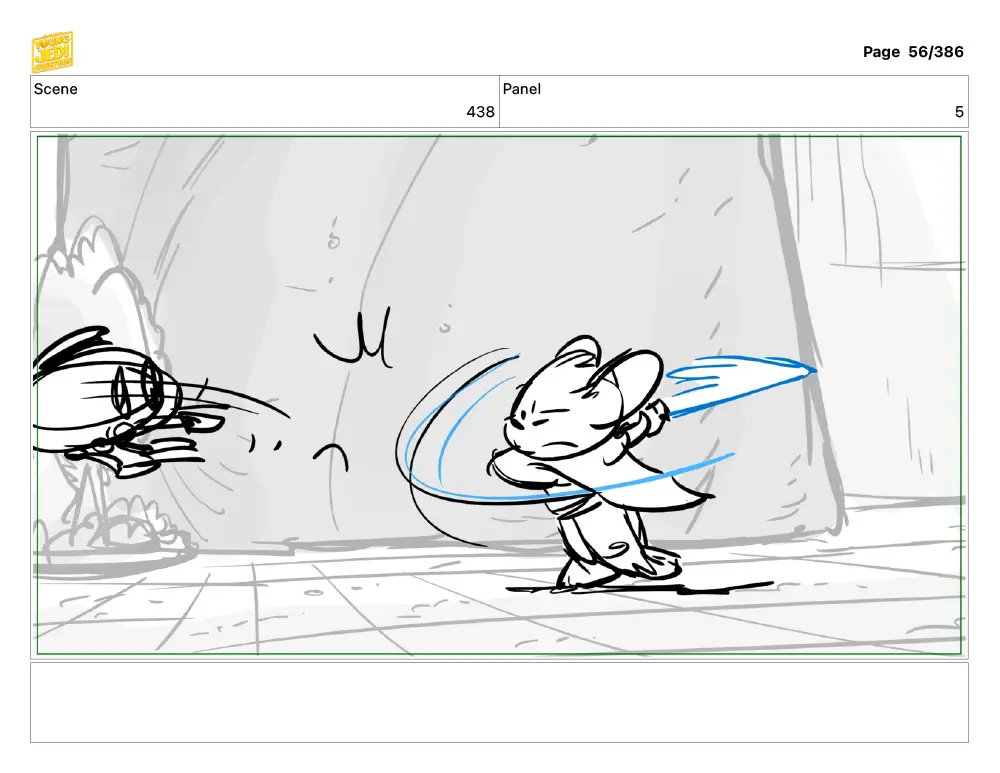
Task: Click the panel number '5'
Action: coord(959,112)
